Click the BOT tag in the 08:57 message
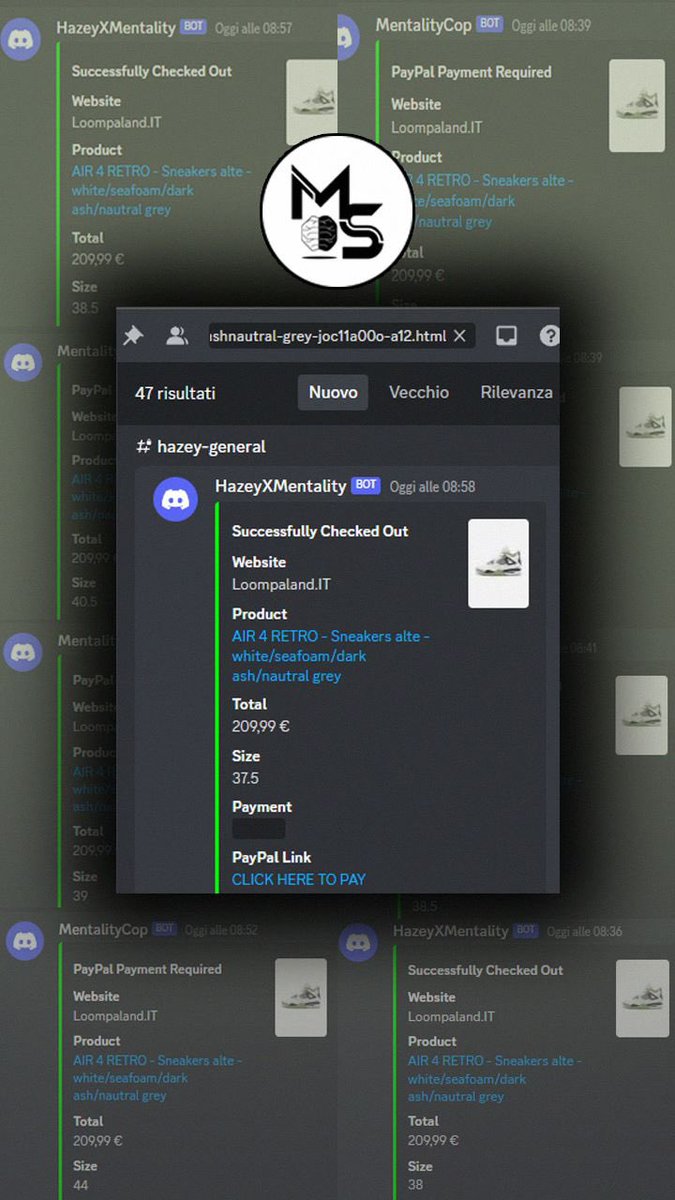675x1200 pixels. [194, 27]
